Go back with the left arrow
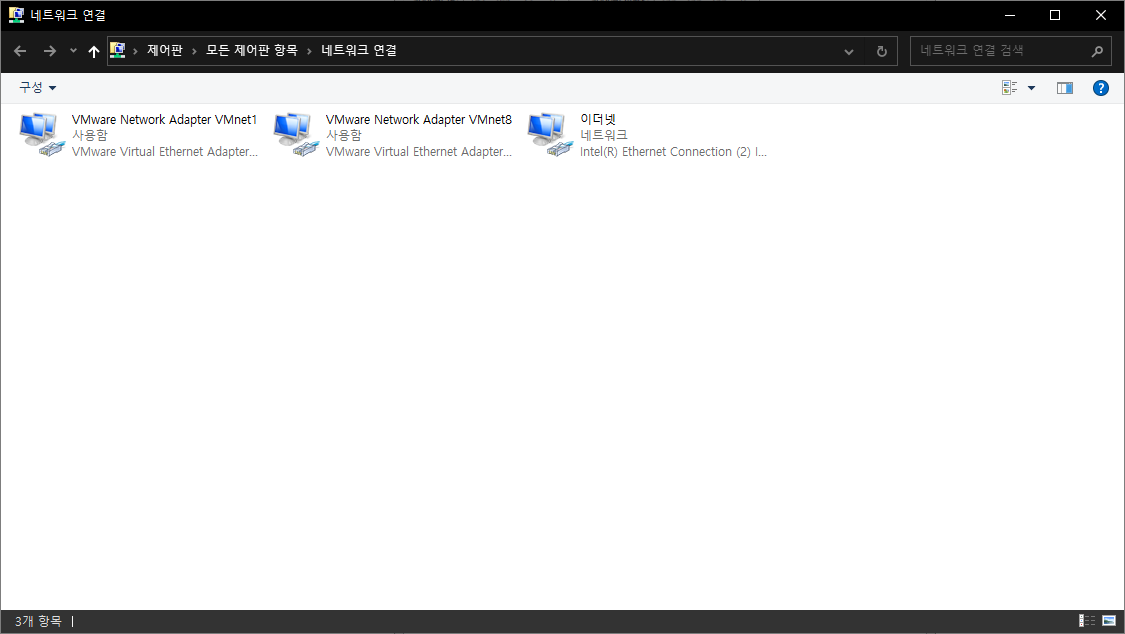 [20, 51]
